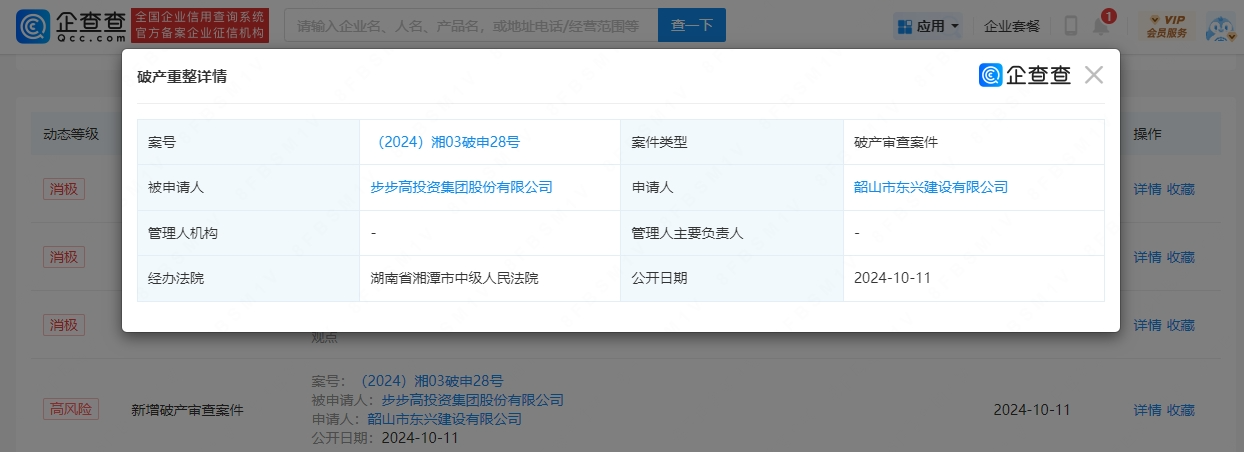Click the 企查查 logo inside the dialog header
This screenshot has width=1244, height=452.
1025,75
